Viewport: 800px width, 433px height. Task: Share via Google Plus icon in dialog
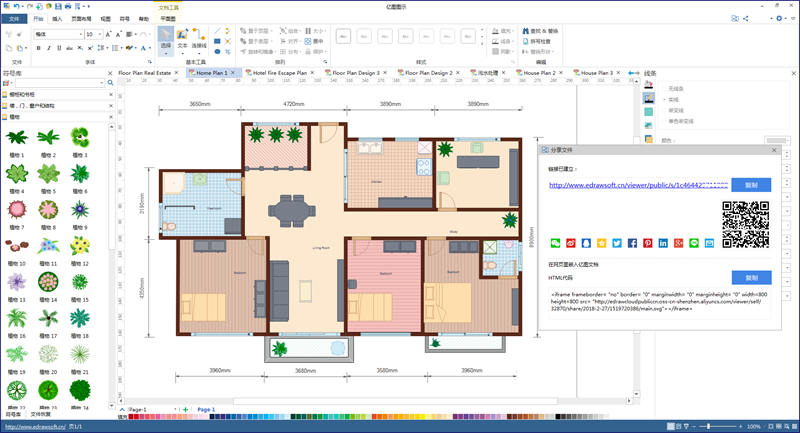[x=678, y=243]
